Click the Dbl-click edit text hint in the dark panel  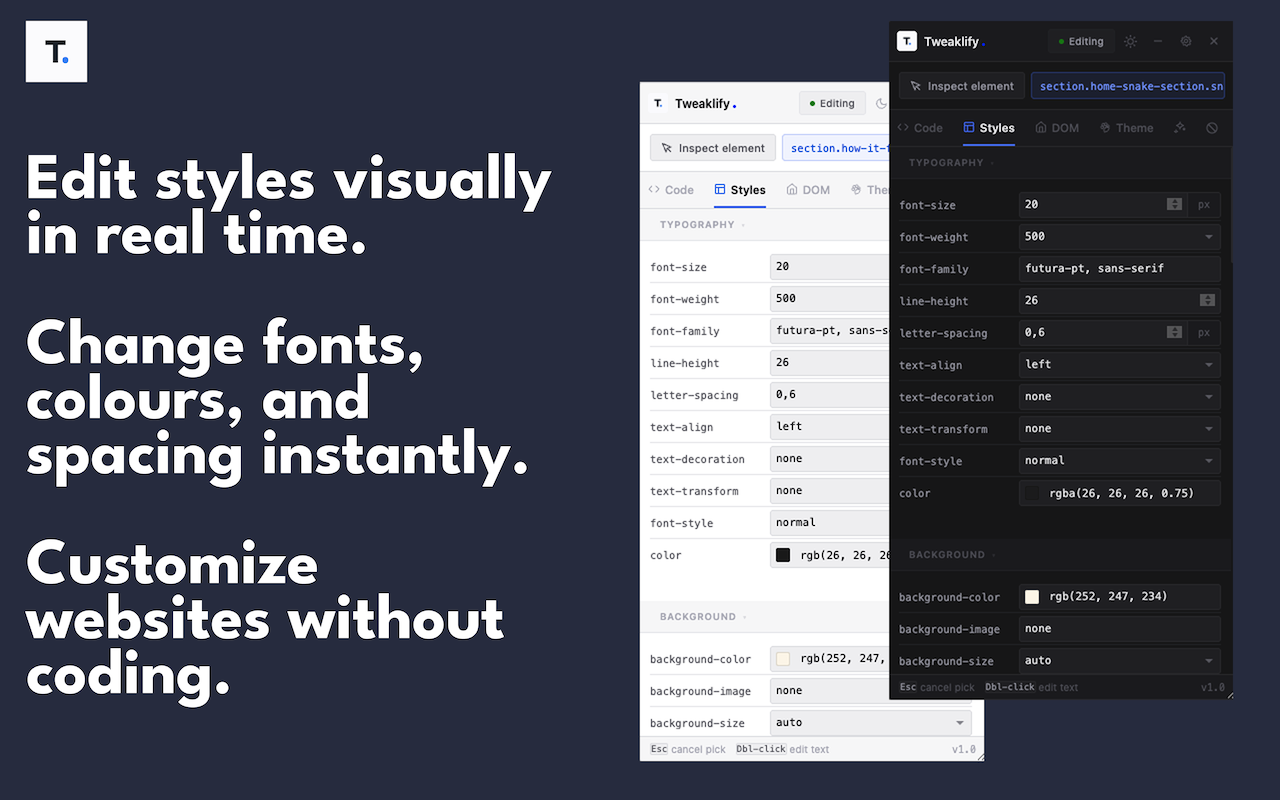click(1031, 687)
